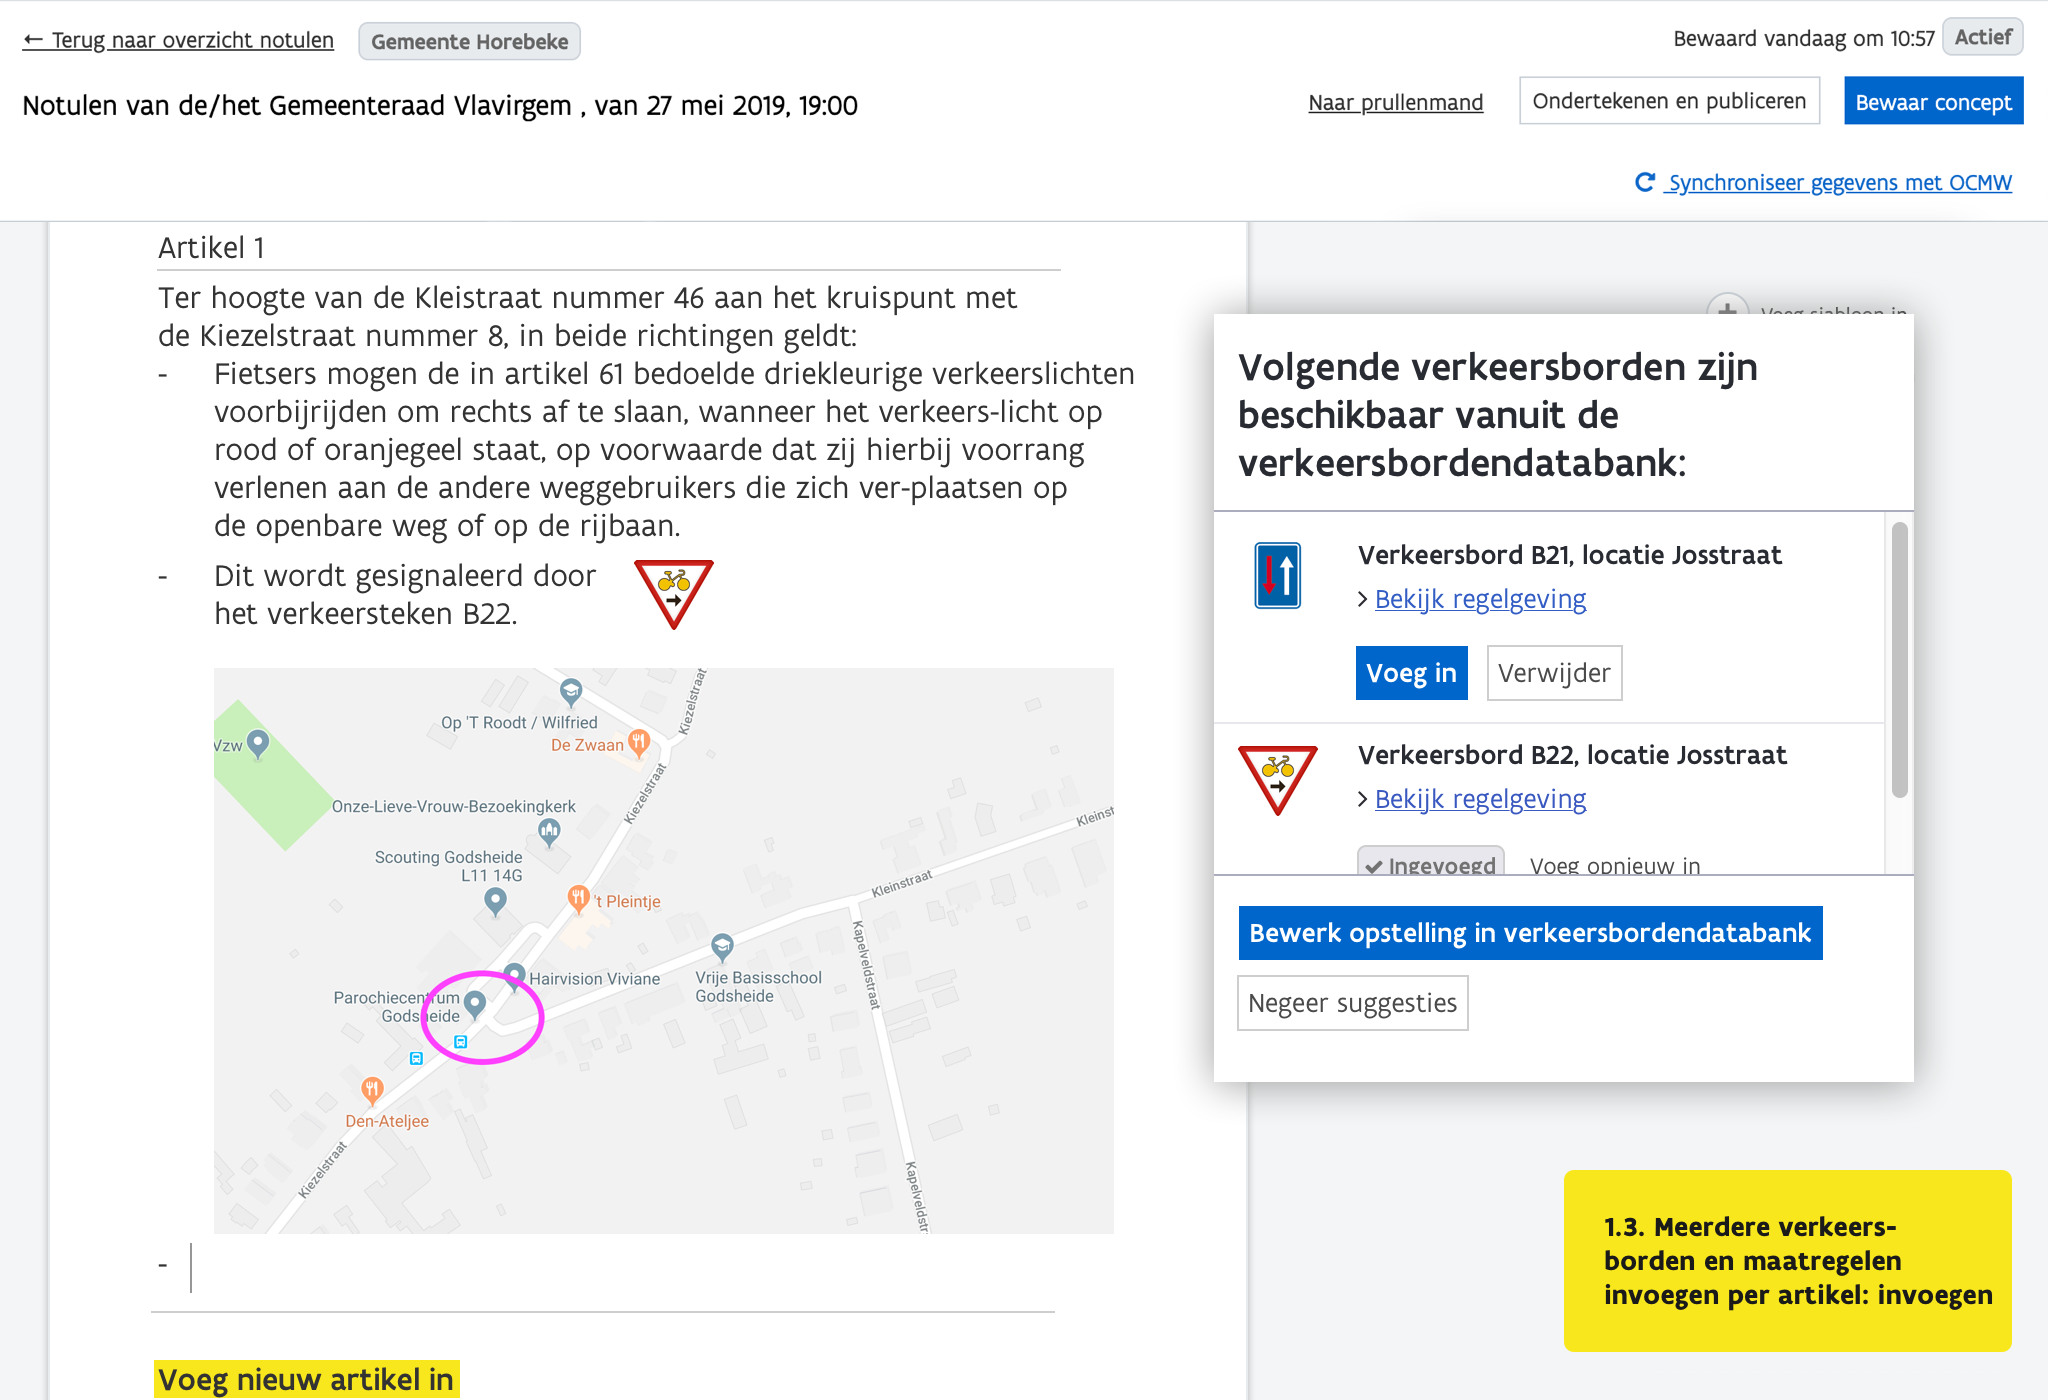This screenshot has width=2048, height=1400.
Task: Click the Actief status badge
Action: click(1982, 38)
